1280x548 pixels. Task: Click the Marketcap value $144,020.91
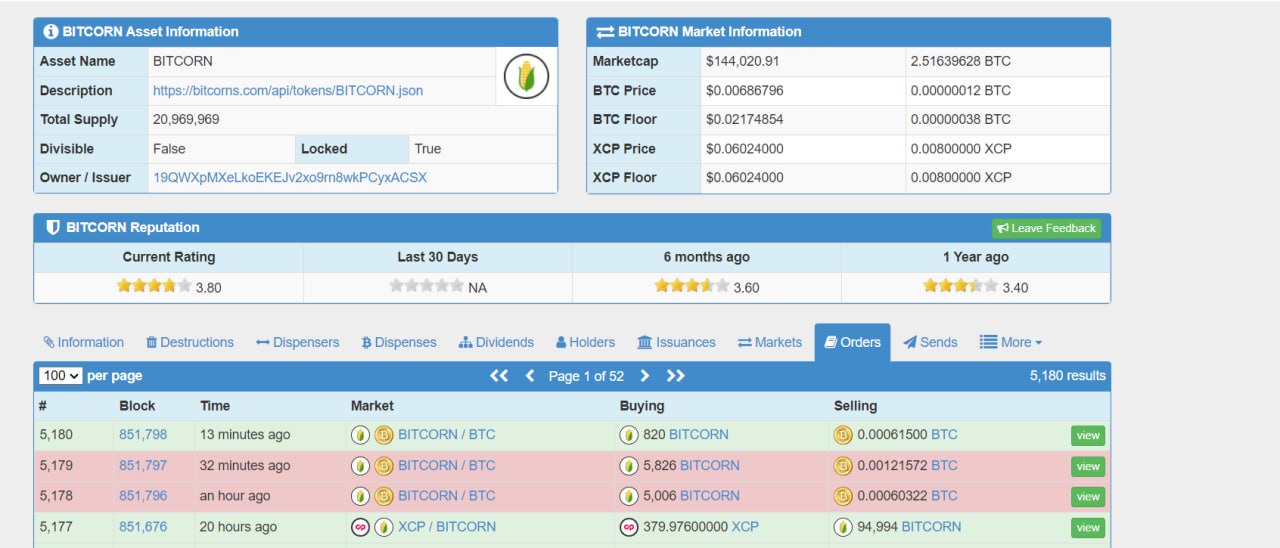click(x=743, y=61)
